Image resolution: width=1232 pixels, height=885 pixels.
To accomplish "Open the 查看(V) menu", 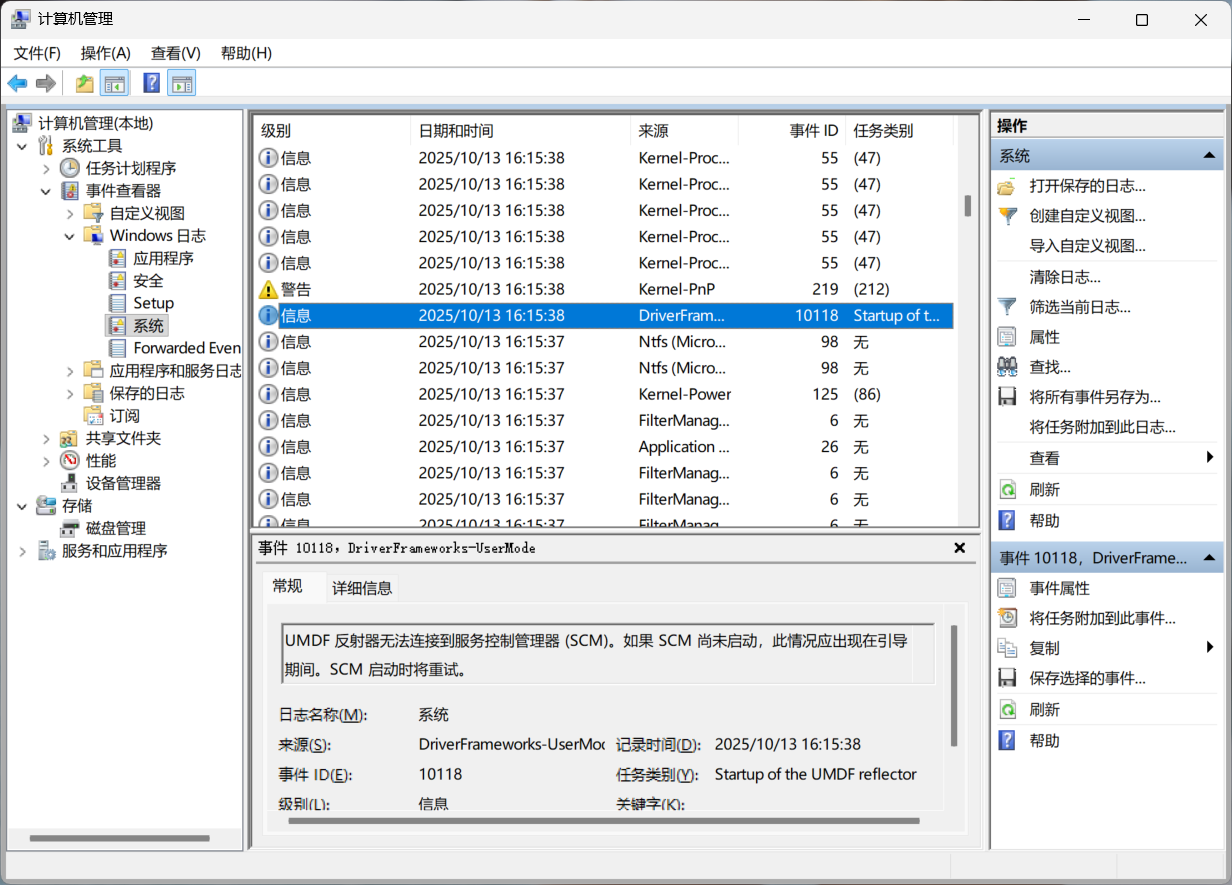I will (176, 53).
